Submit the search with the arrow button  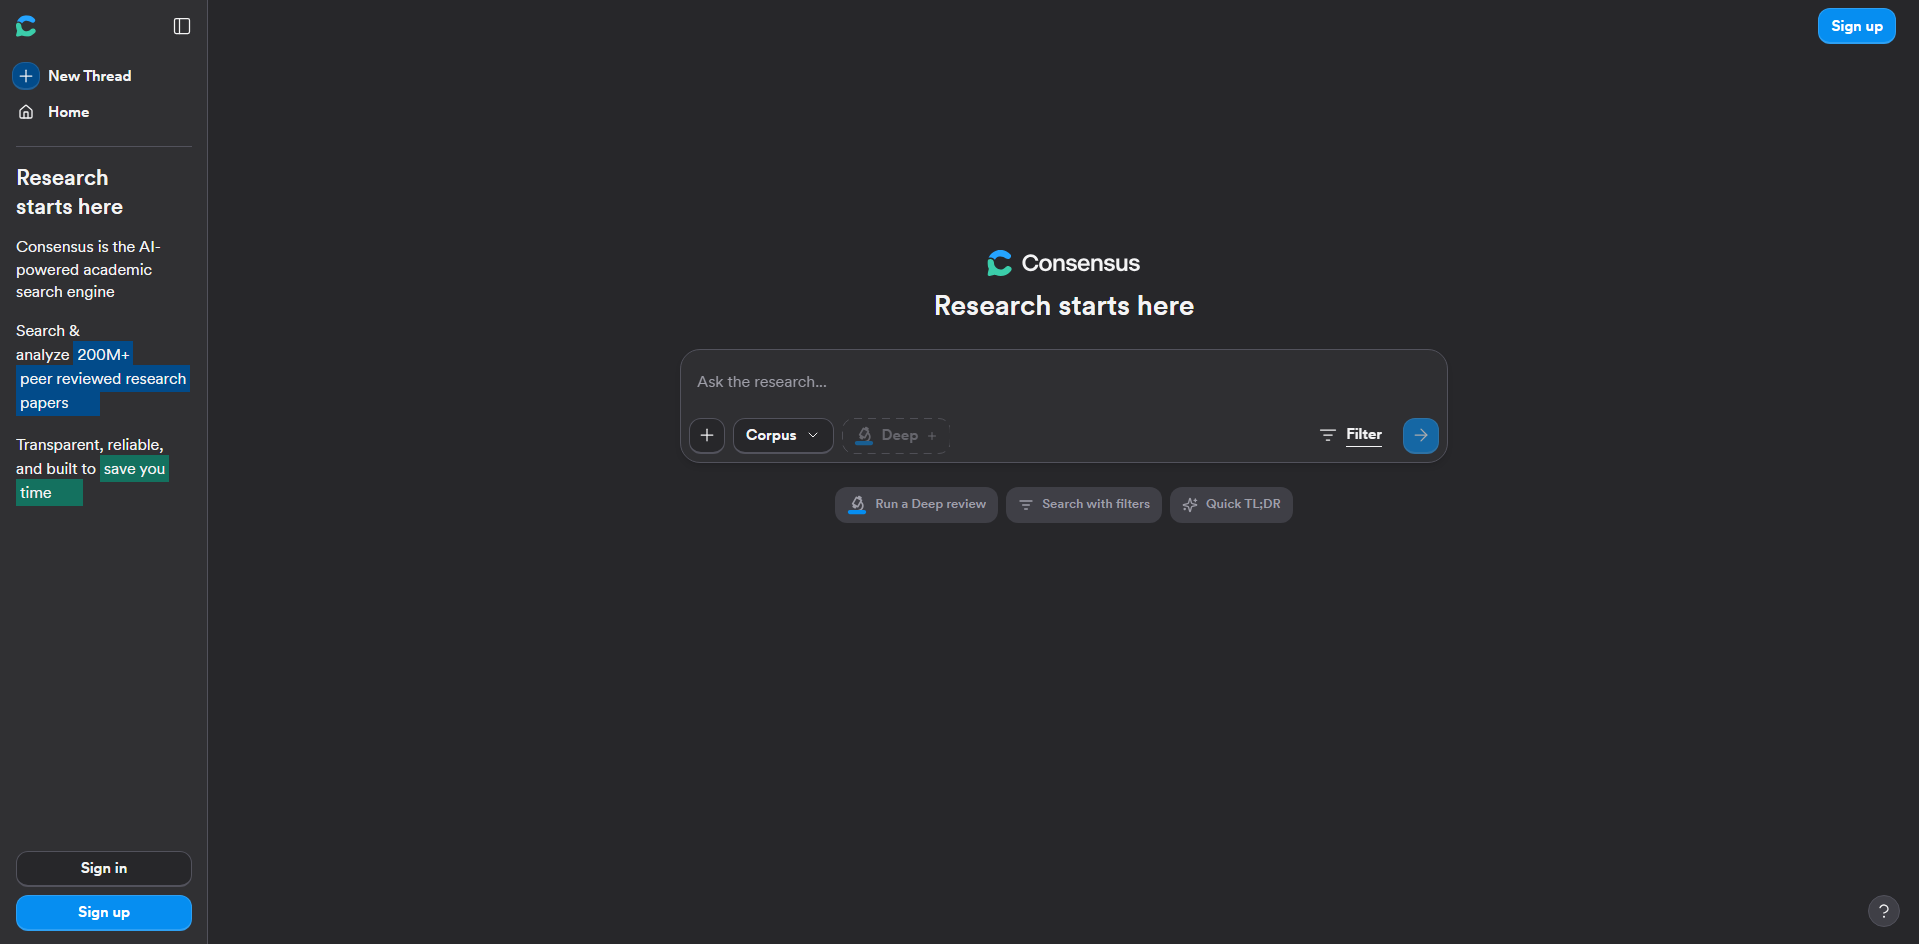[x=1421, y=435]
